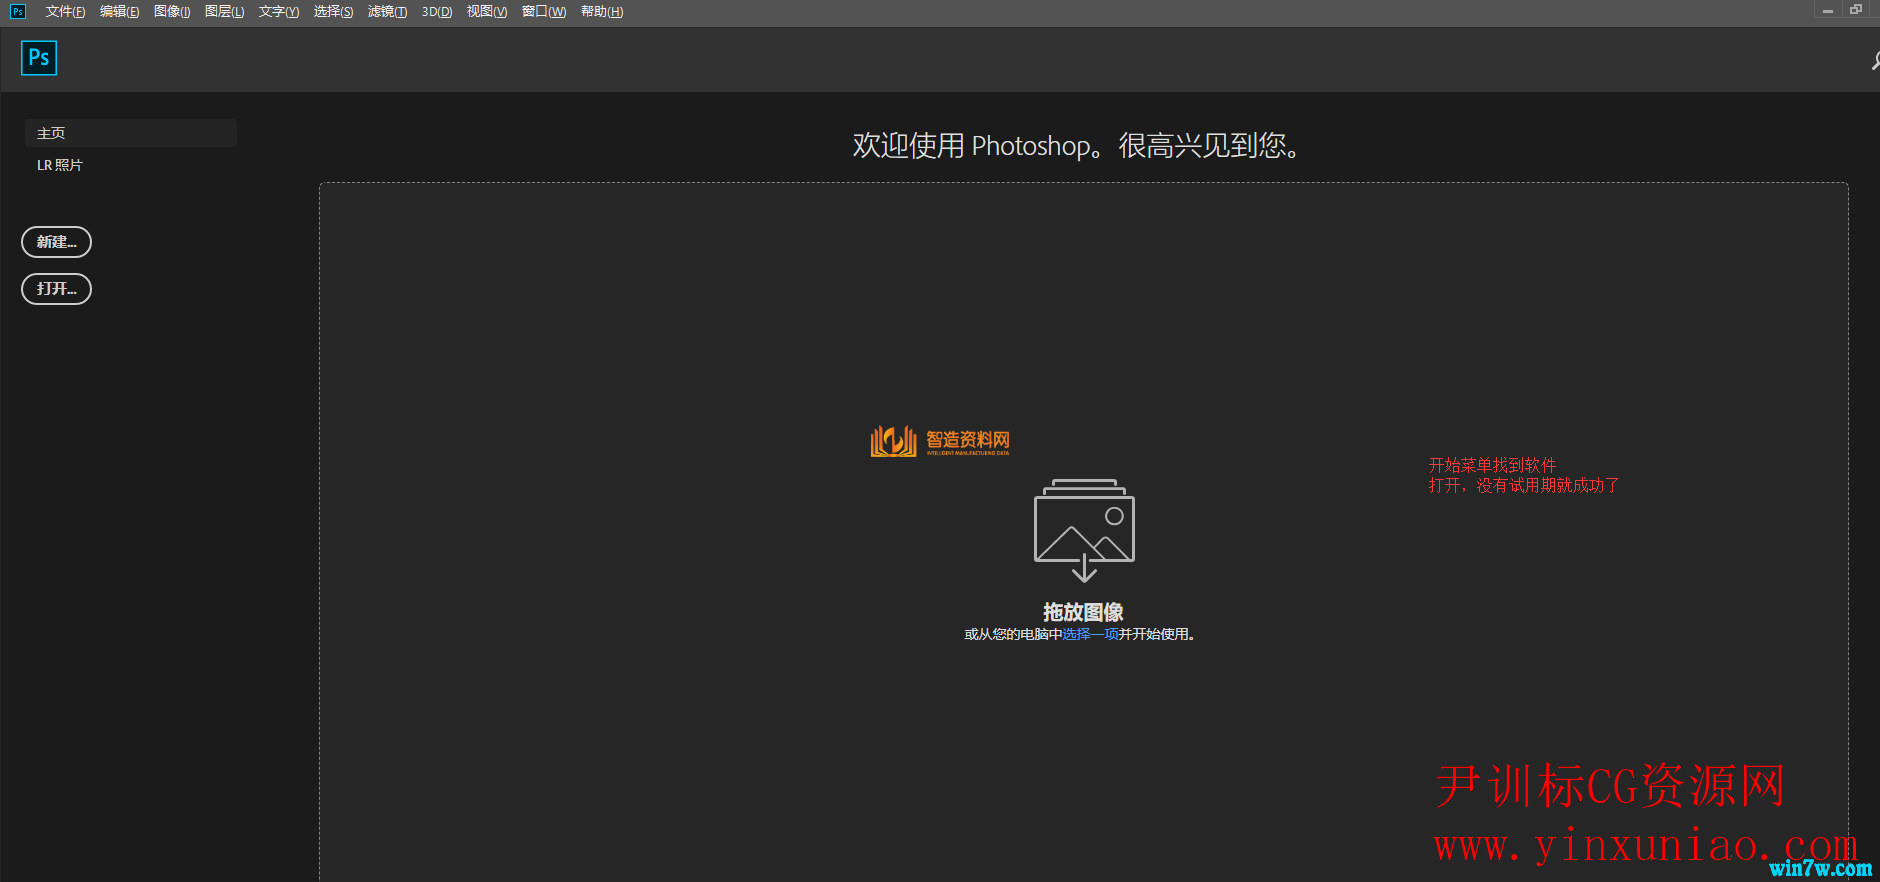Click the drag-and-drop image icon
The image size is (1880, 882).
coord(1084,530)
